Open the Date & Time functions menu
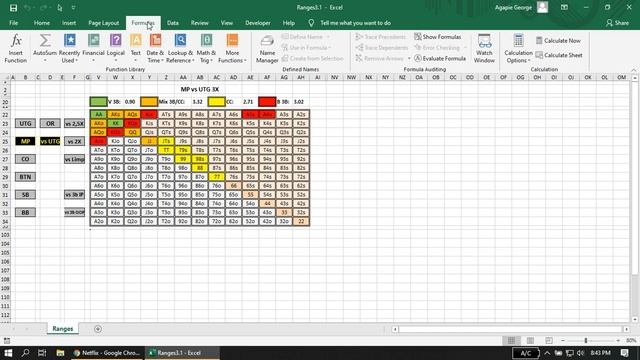The image size is (640, 360). coord(155,48)
